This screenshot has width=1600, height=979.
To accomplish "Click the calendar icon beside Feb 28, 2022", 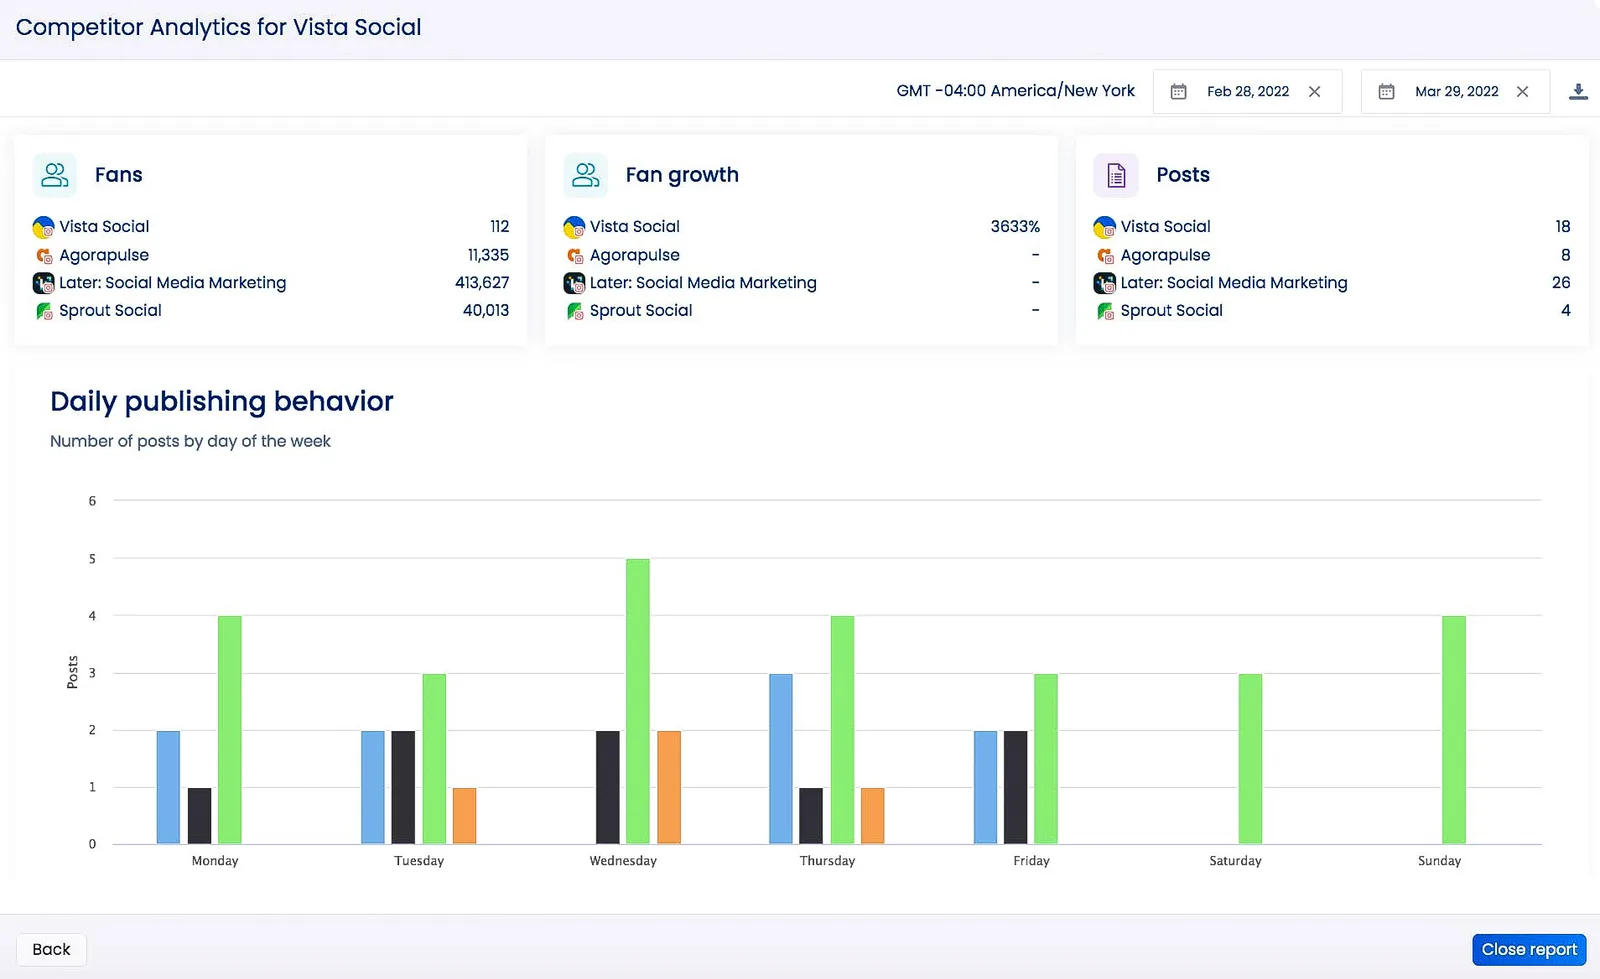I will coord(1180,91).
